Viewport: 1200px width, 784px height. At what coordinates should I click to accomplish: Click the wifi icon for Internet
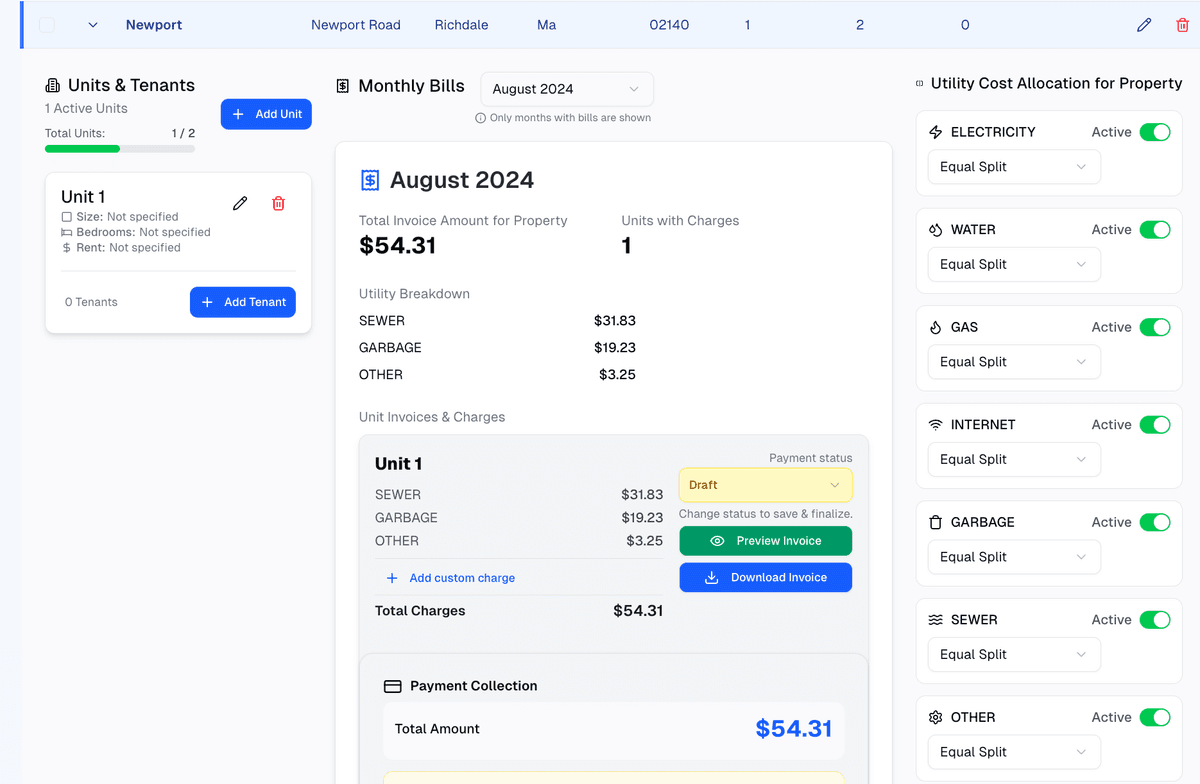pos(936,425)
